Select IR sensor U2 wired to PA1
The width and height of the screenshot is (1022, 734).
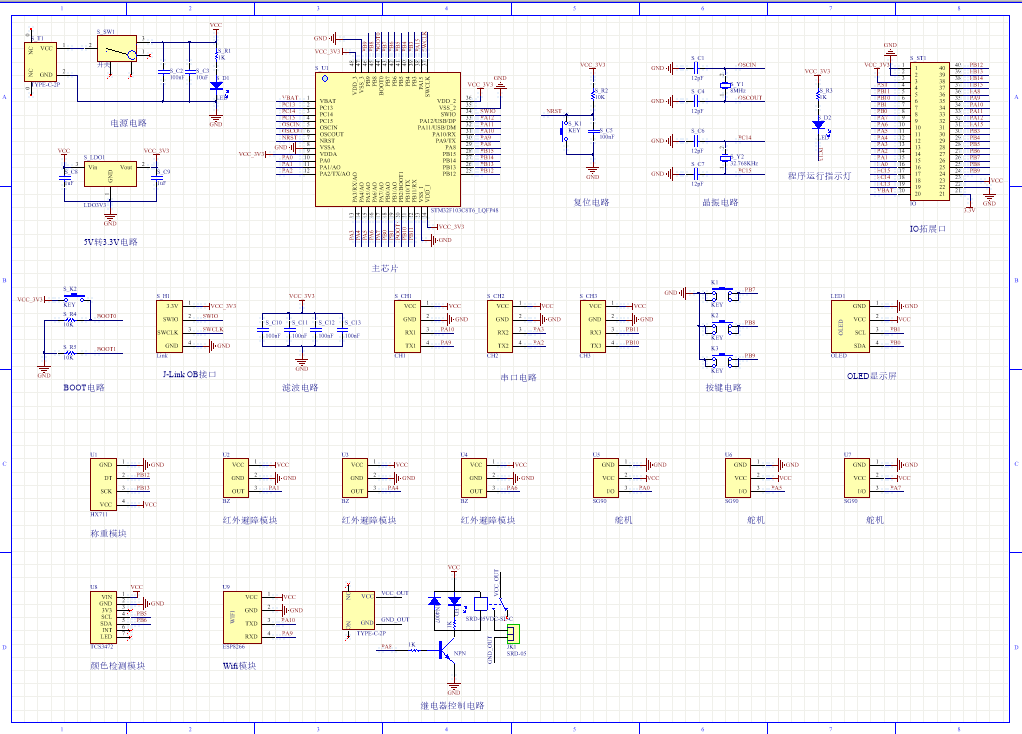pyautogui.click(x=236, y=478)
